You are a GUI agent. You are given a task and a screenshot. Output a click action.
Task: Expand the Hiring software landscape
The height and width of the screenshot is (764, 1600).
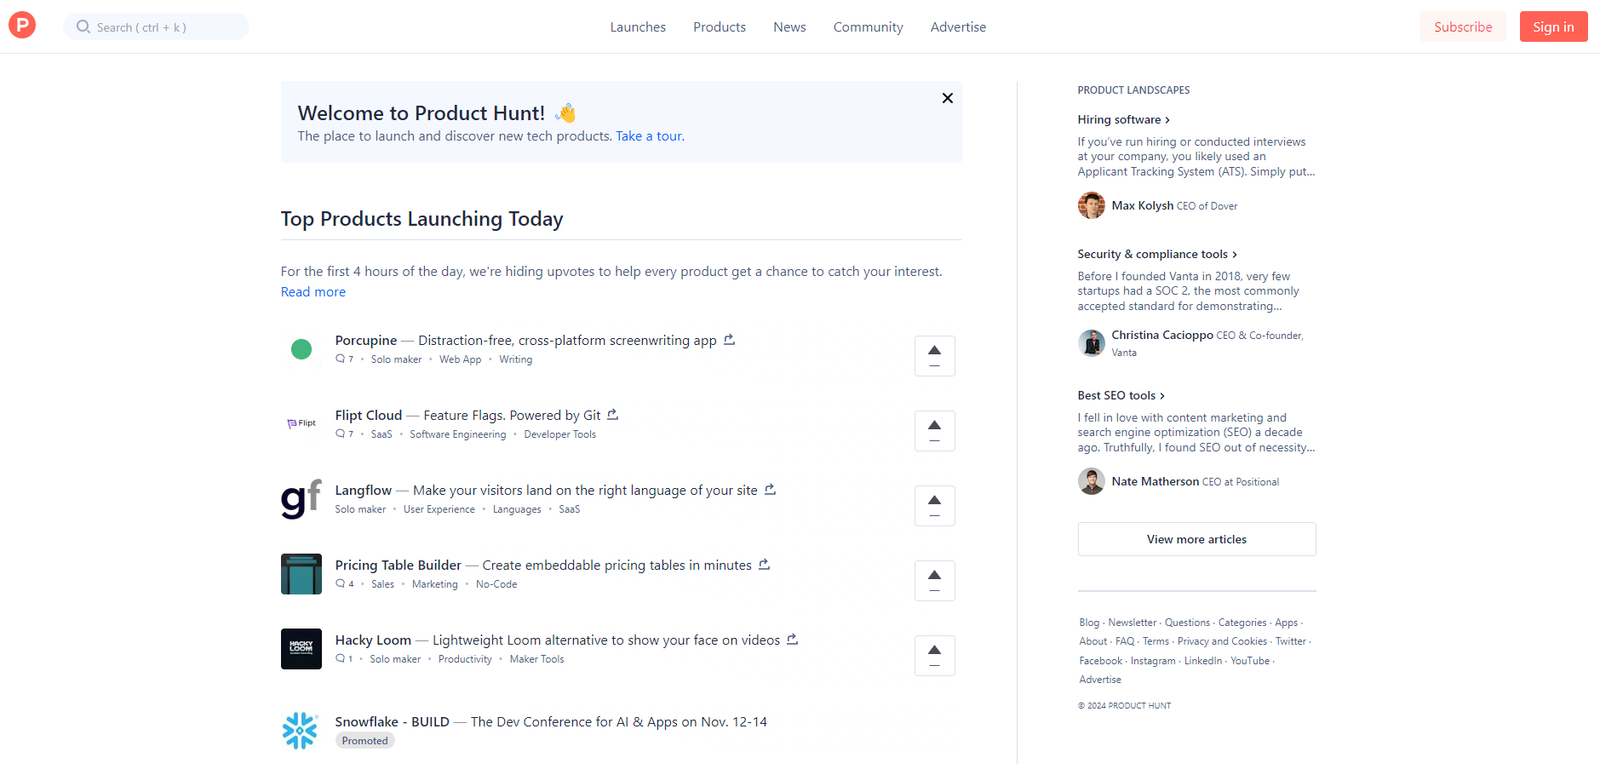pos(1123,120)
